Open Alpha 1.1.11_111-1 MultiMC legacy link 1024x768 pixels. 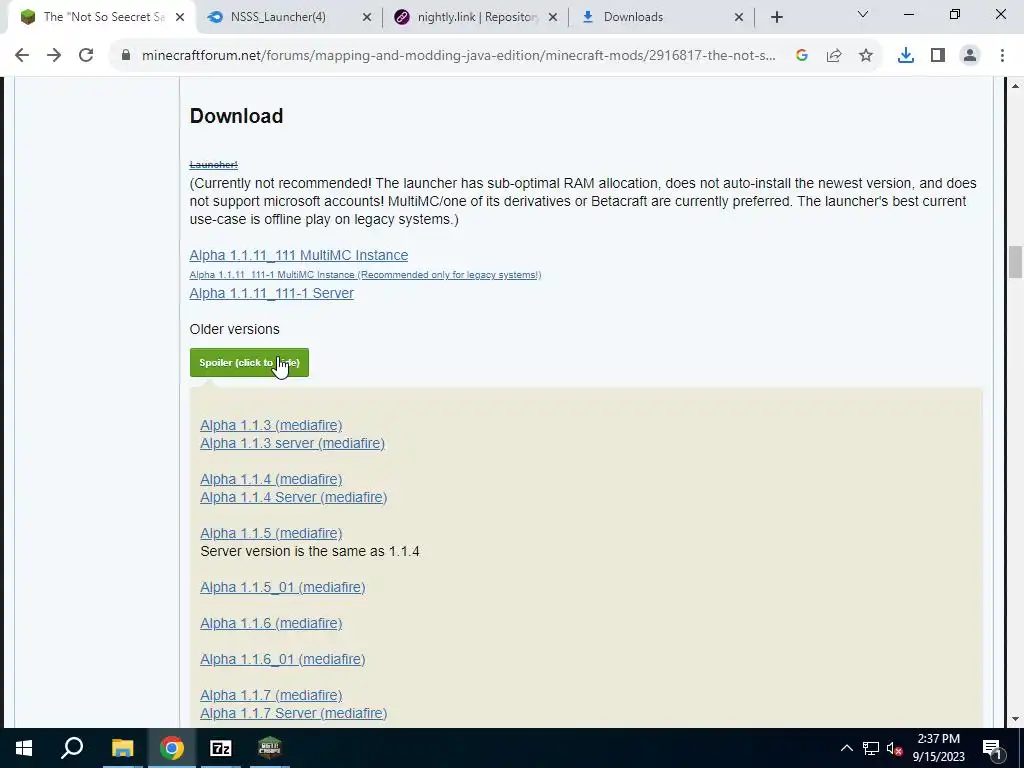coord(365,275)
